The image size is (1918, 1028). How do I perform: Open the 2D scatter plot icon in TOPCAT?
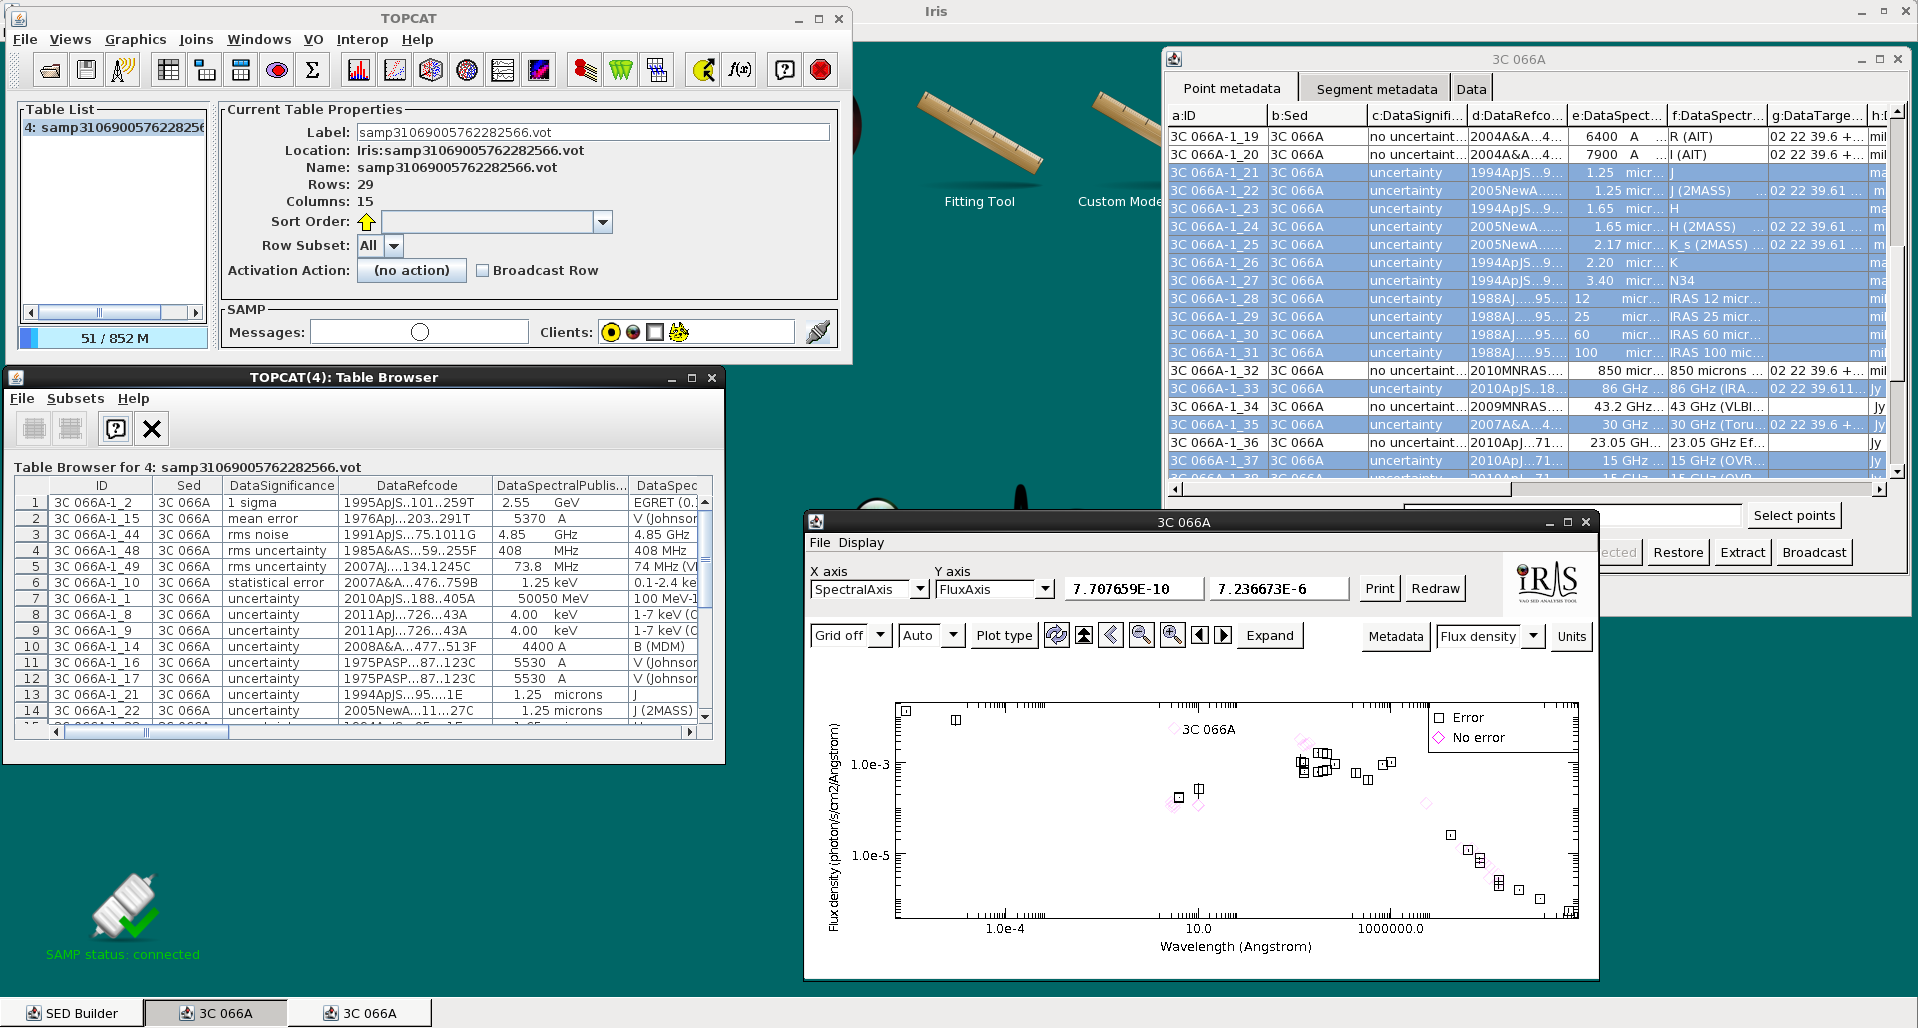395,70
